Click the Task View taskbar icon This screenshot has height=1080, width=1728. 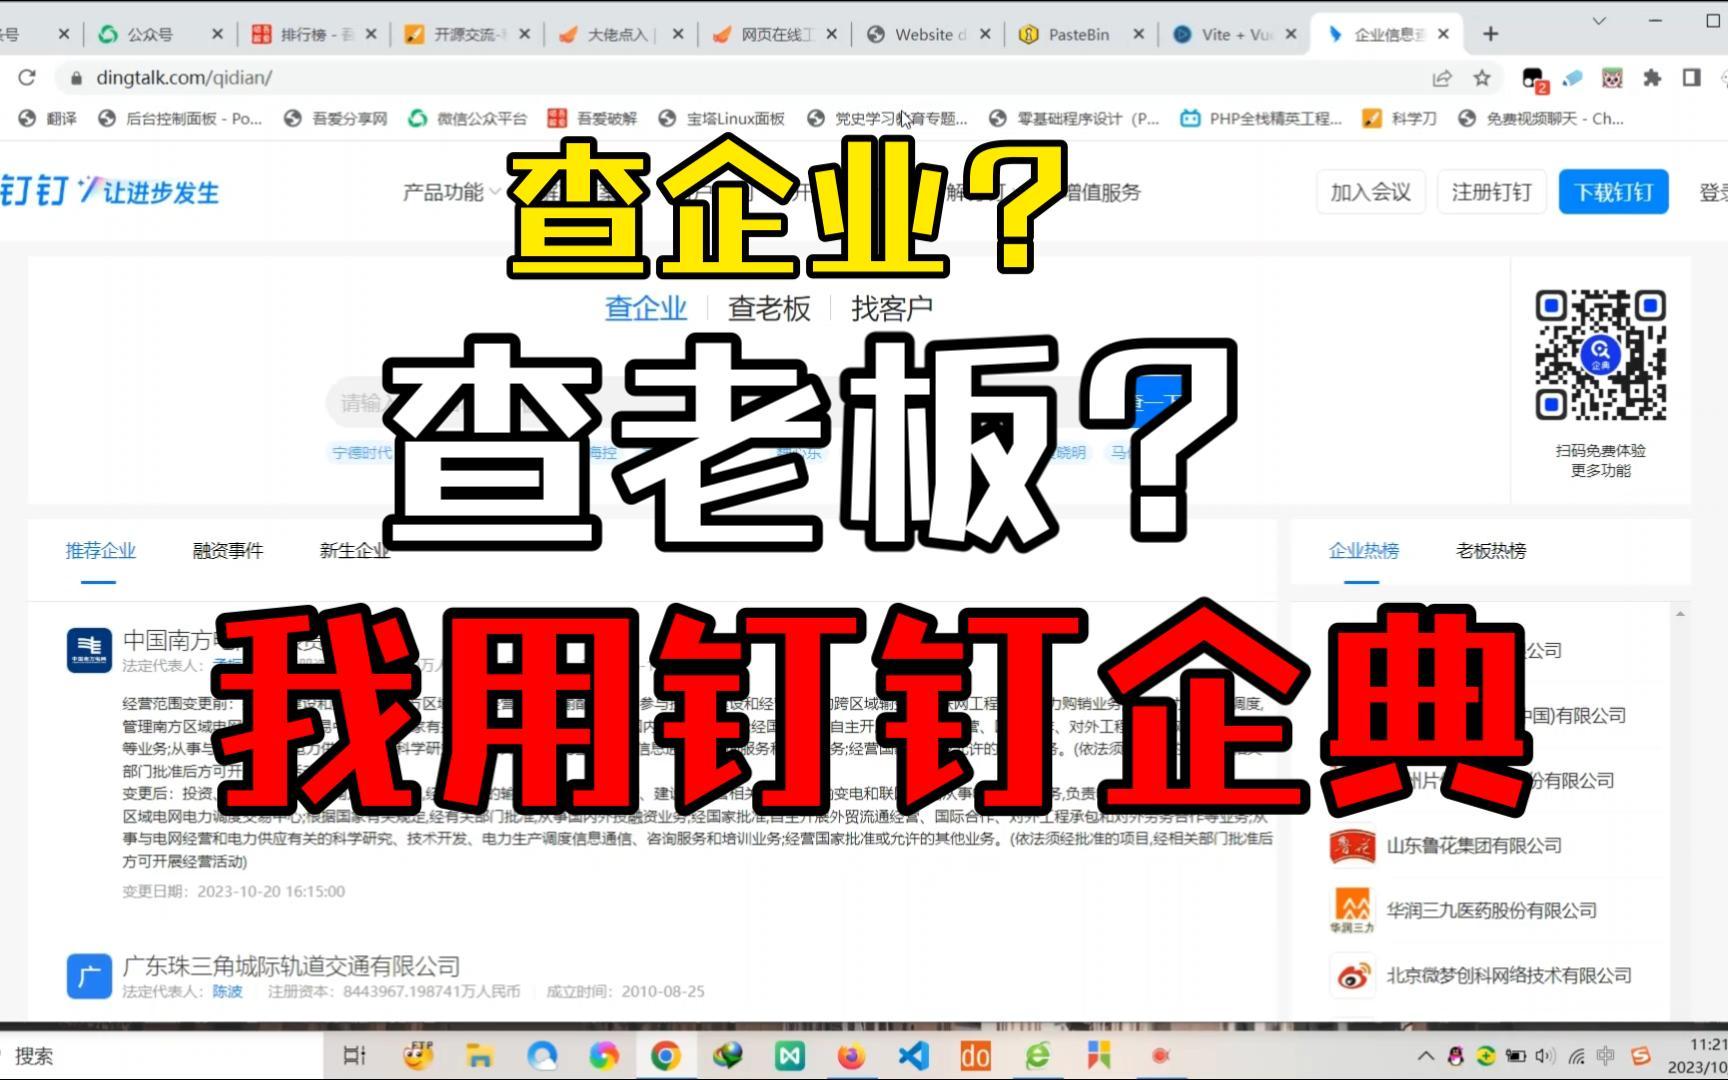click(x=355, y=1055)
